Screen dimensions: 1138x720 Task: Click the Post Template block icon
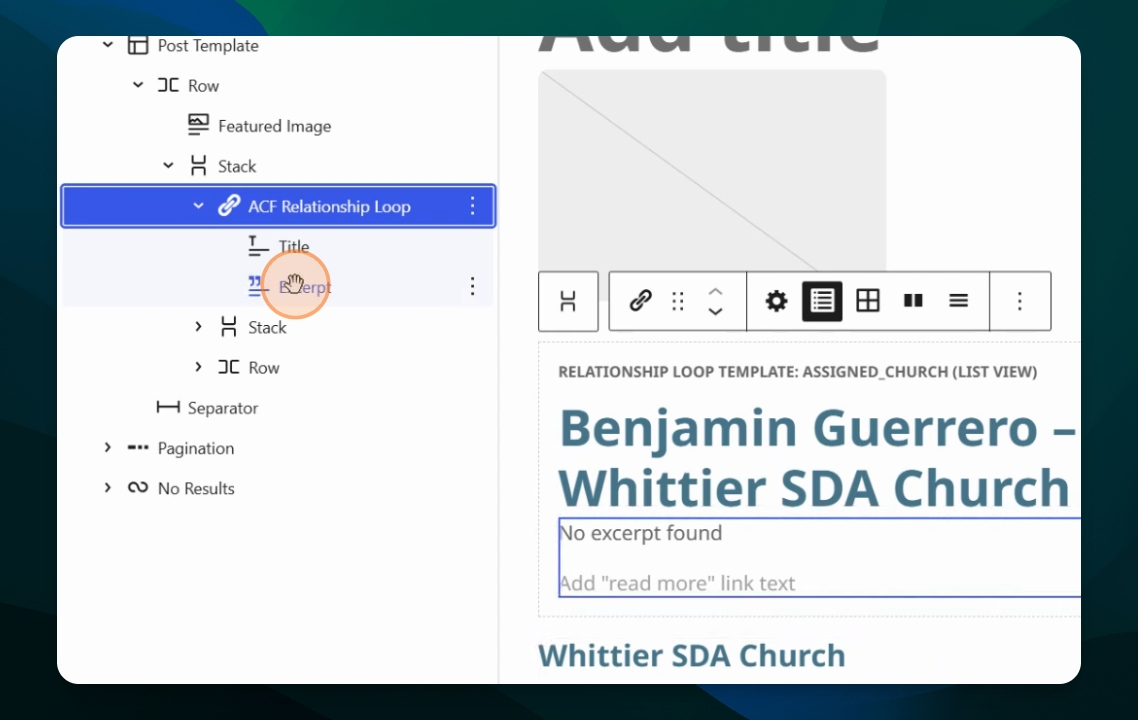tap(138, 45)
